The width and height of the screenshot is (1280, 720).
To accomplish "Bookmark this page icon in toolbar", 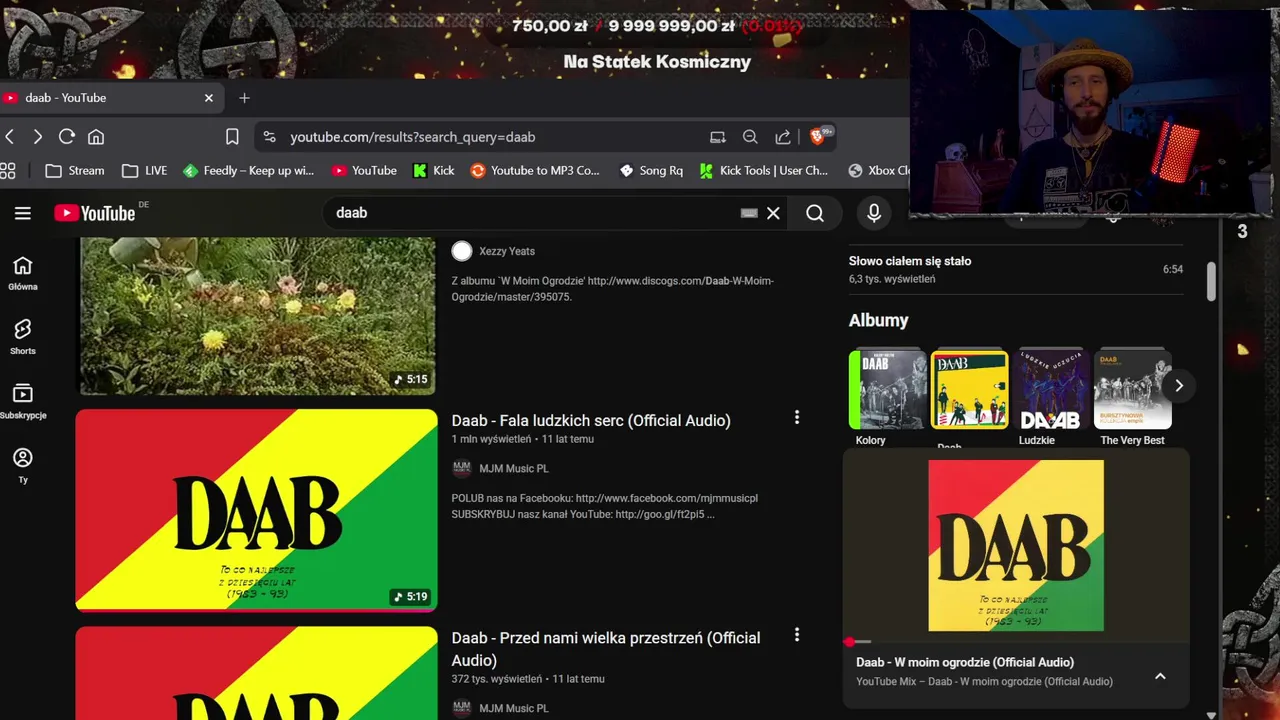I will pos(232,137).
